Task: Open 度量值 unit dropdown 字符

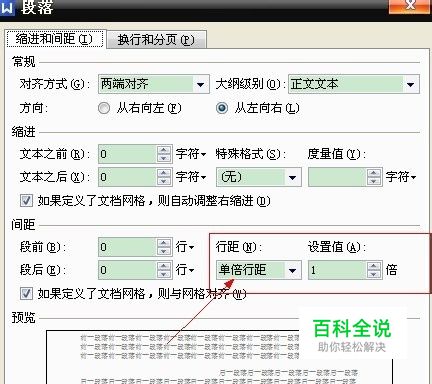Action: tap(401, 177)
